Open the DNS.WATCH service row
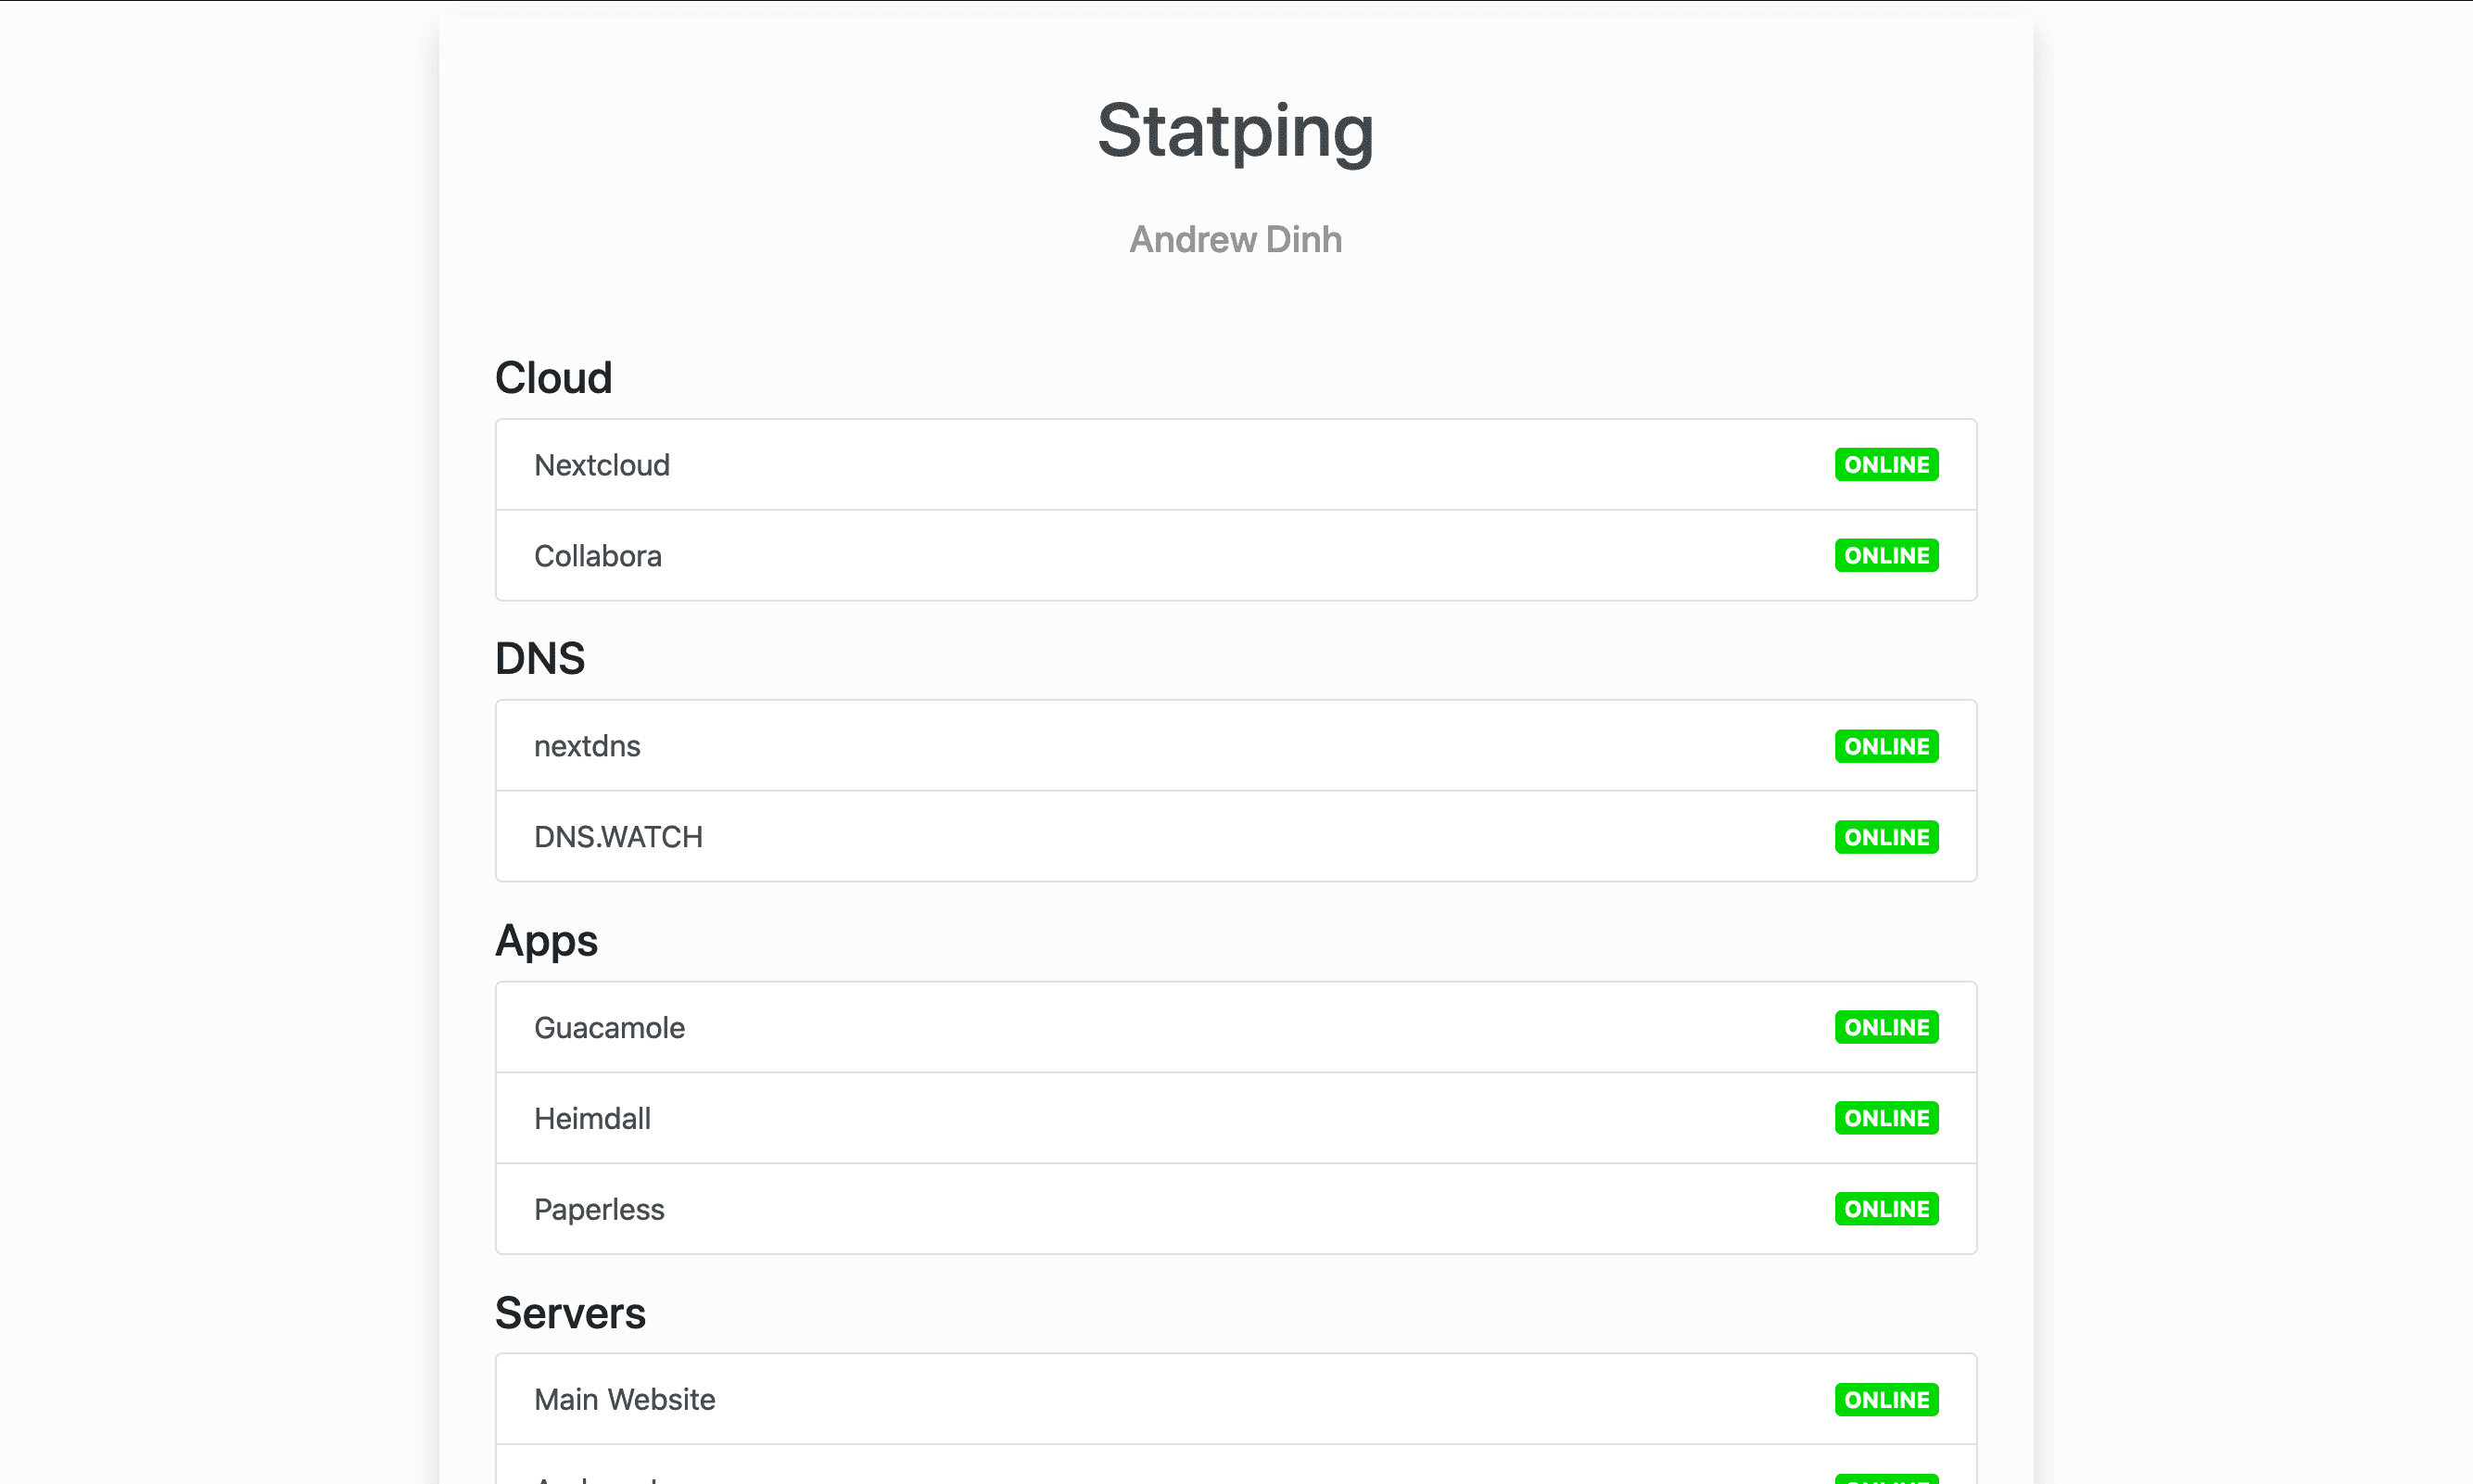Image resolution: width=2473 pixels, height=1484 pixels. (1236, 837)
